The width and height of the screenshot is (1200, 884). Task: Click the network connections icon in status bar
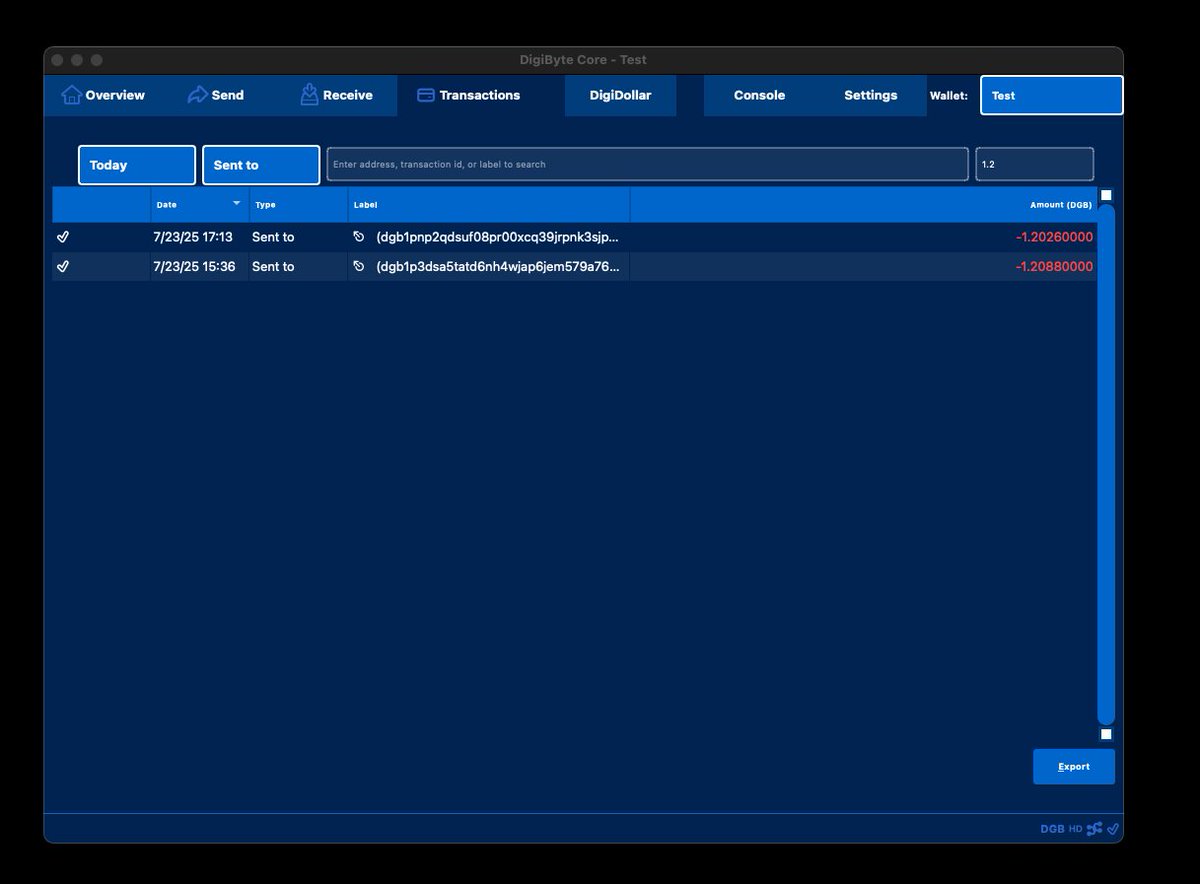point(1094,829)
